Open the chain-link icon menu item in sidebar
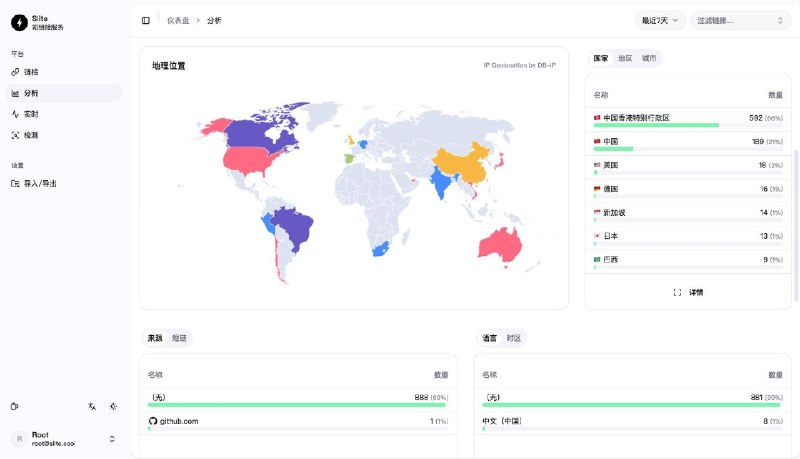 [63, 72]
